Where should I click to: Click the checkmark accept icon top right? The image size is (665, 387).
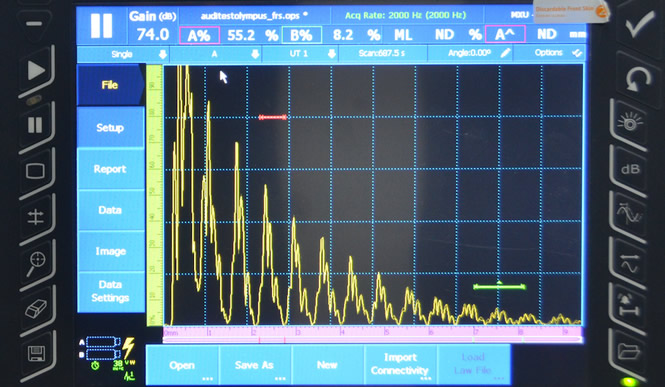coord(640,24)
